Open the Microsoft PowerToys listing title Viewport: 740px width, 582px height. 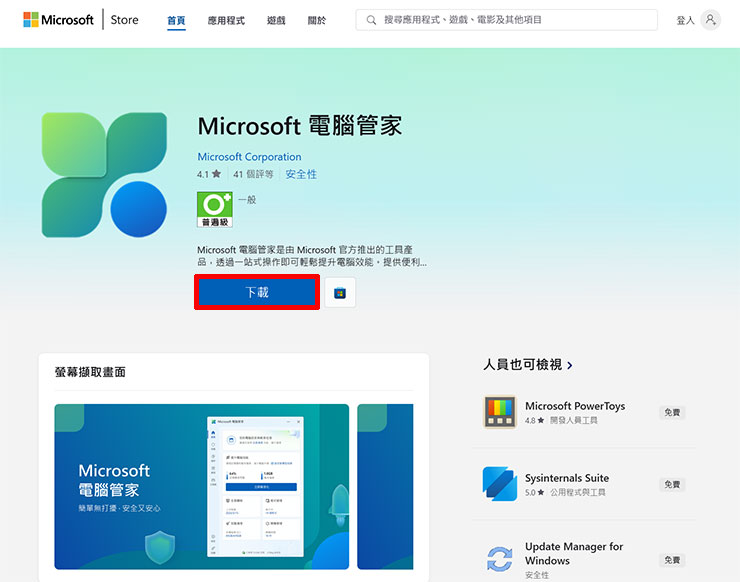coord(575,406)
